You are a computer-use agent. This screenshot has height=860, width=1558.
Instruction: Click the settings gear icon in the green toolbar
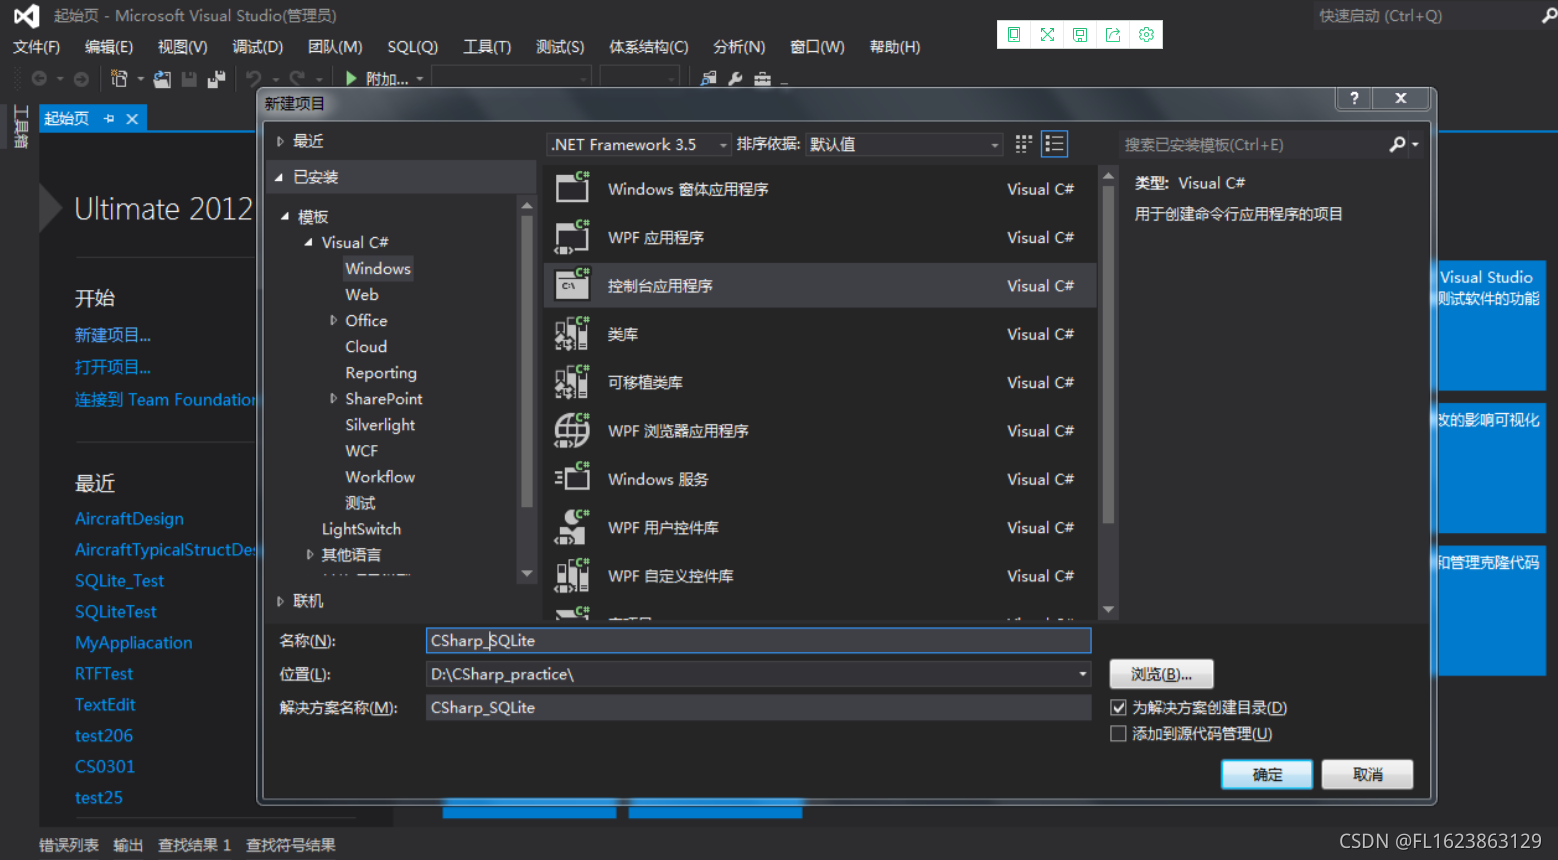click(x=1146, y=34)
